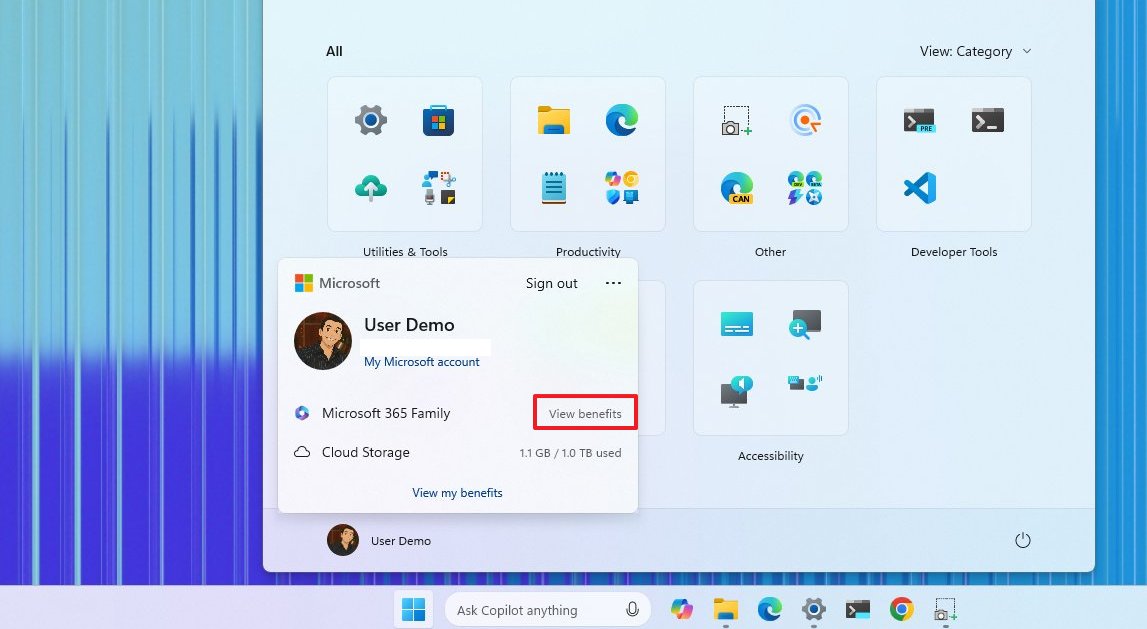Open the three-dot account options menu
Screen dimensions: 1147x629
coord(613,283)
